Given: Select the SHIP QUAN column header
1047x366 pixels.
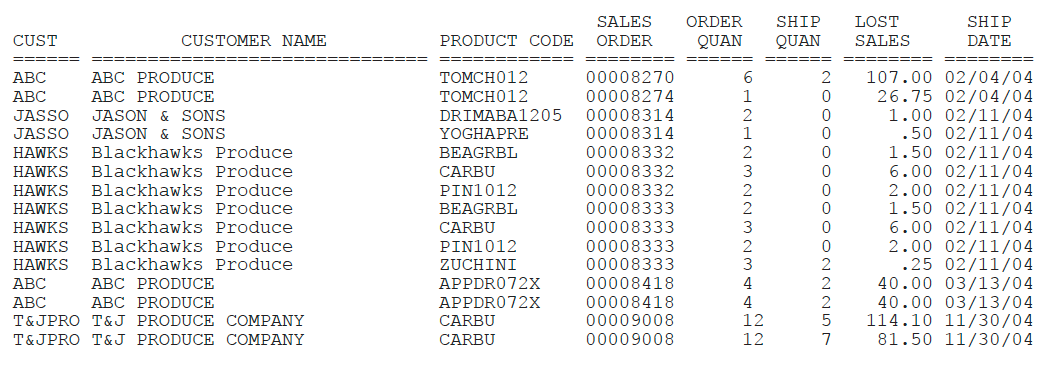Looking at the screenshot, I should click(799, 32).
